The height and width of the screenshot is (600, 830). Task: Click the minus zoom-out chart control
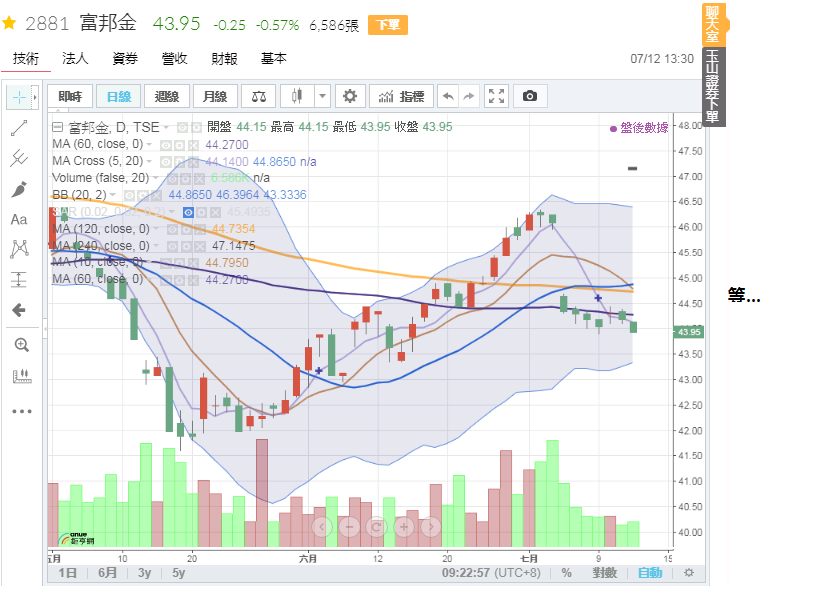click(x=349, y=527)
